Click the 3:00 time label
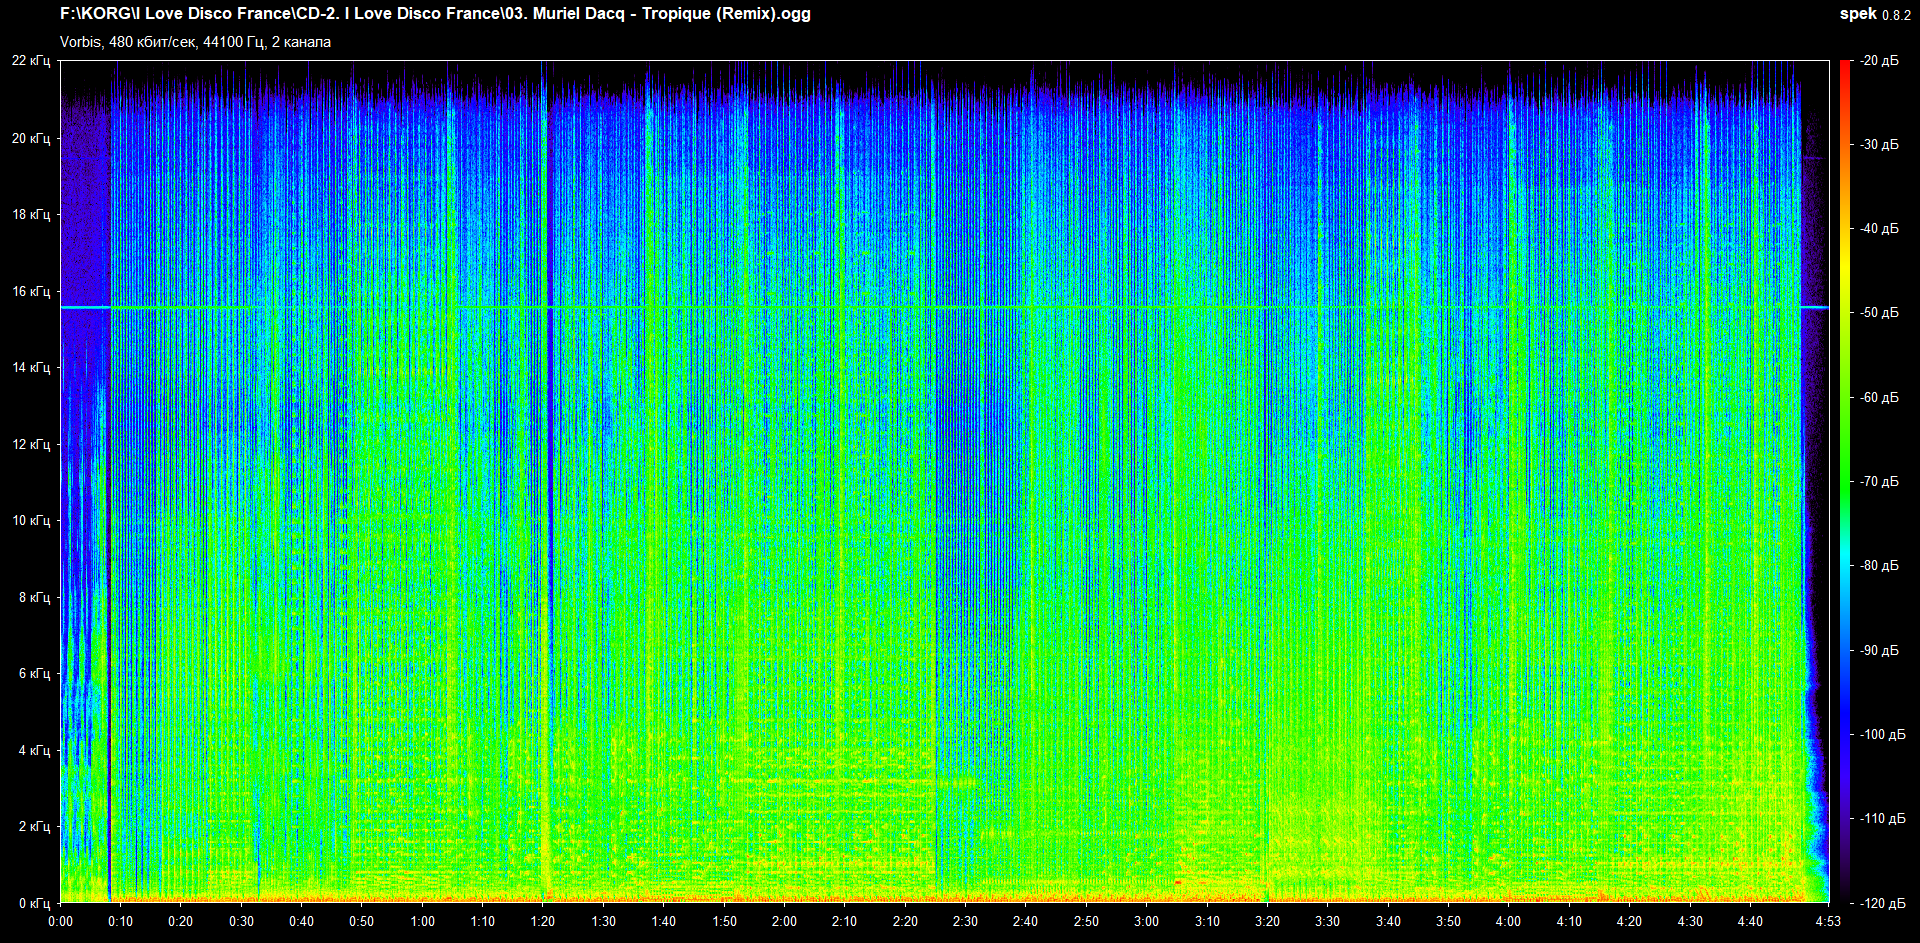This screenshot has height=943, width=1920. (1147, 921)
